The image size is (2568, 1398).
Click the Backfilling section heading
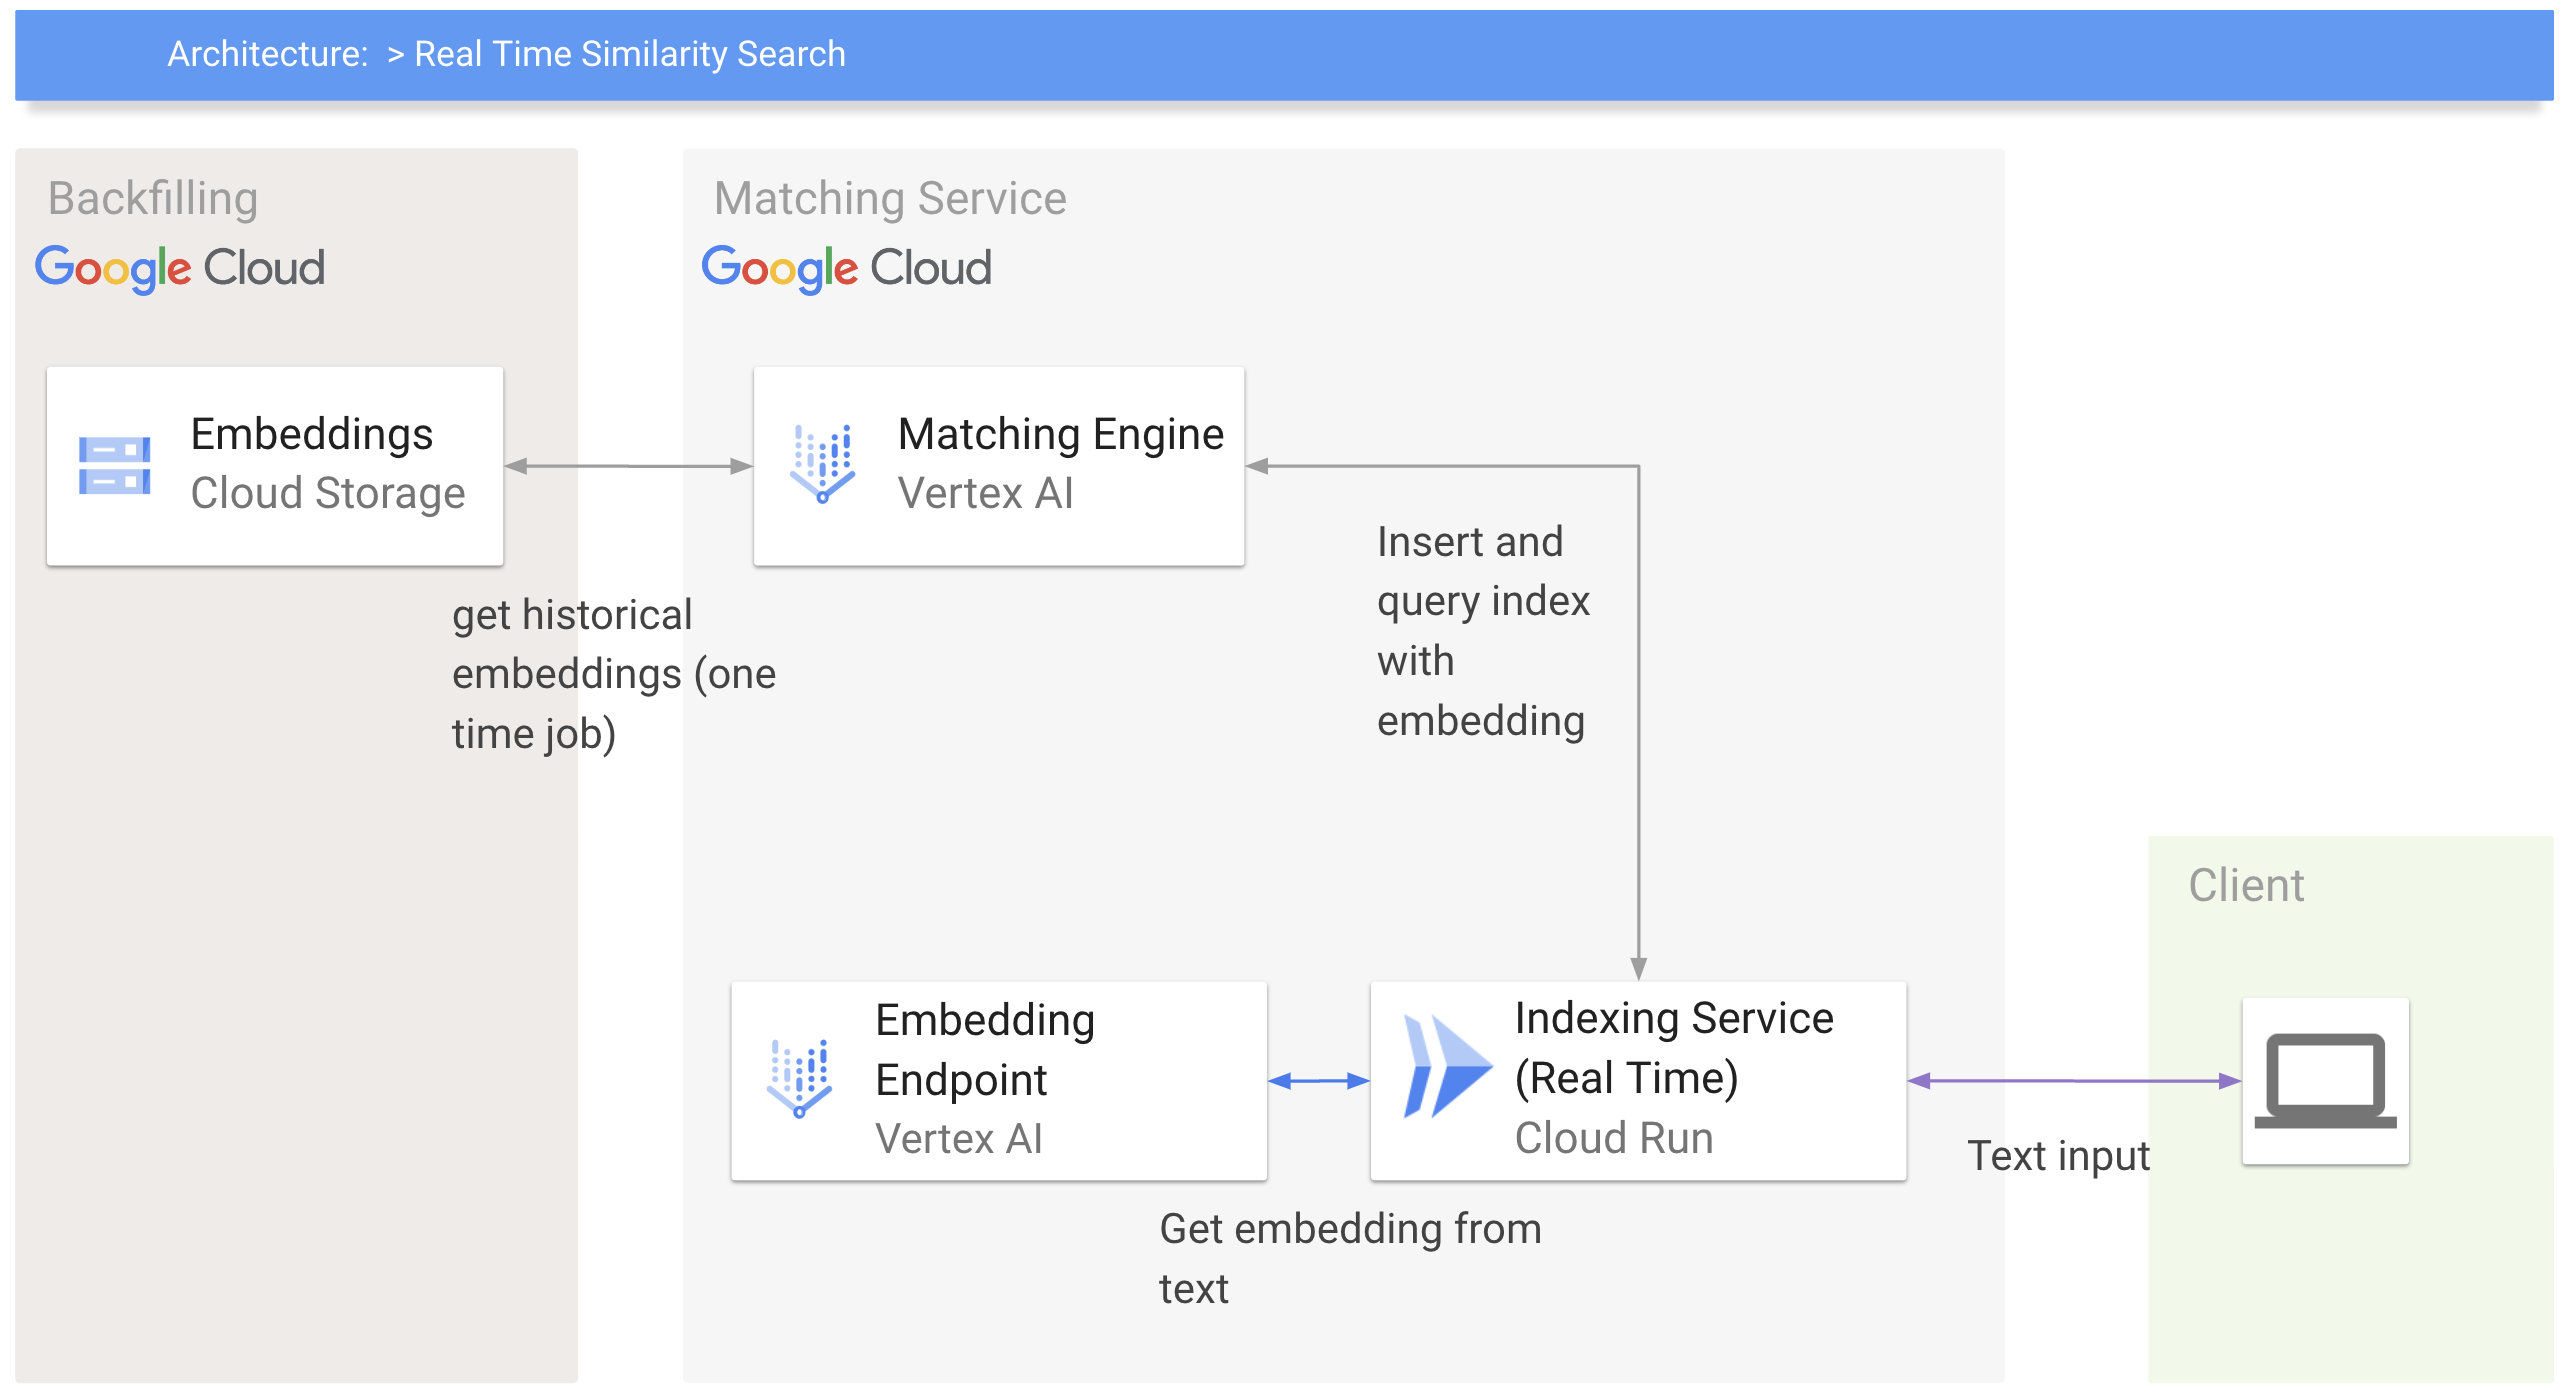click(x=153, y=198)
